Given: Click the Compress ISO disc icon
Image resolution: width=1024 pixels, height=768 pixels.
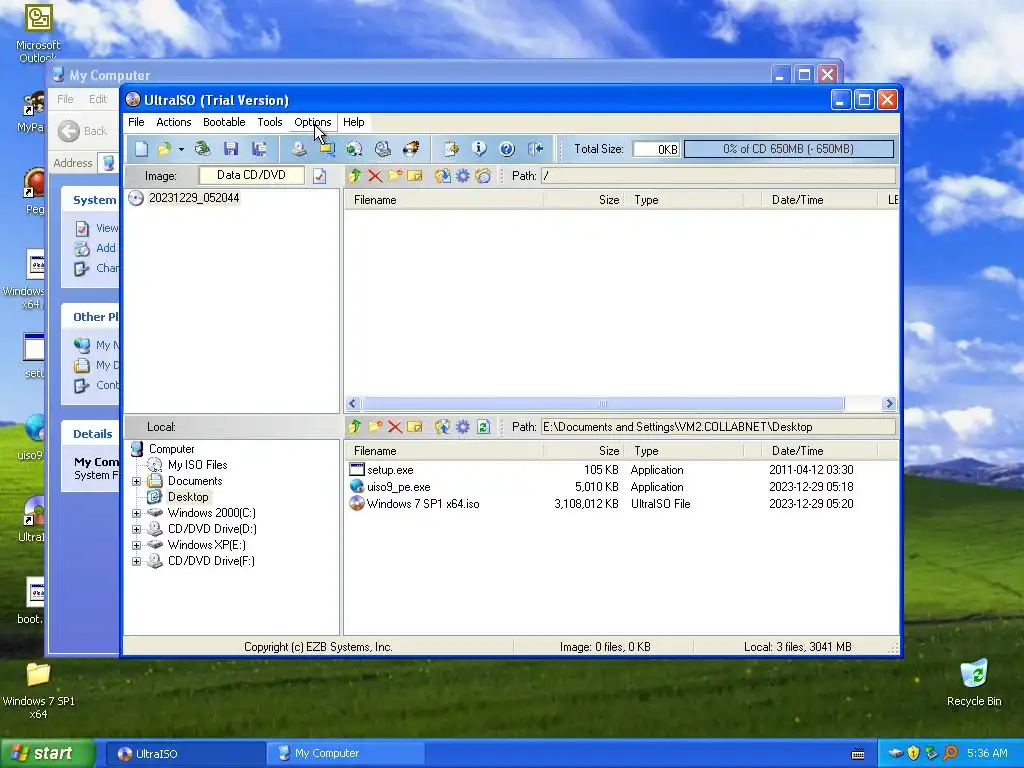Looking at the screenshot, I should point(355,149).
